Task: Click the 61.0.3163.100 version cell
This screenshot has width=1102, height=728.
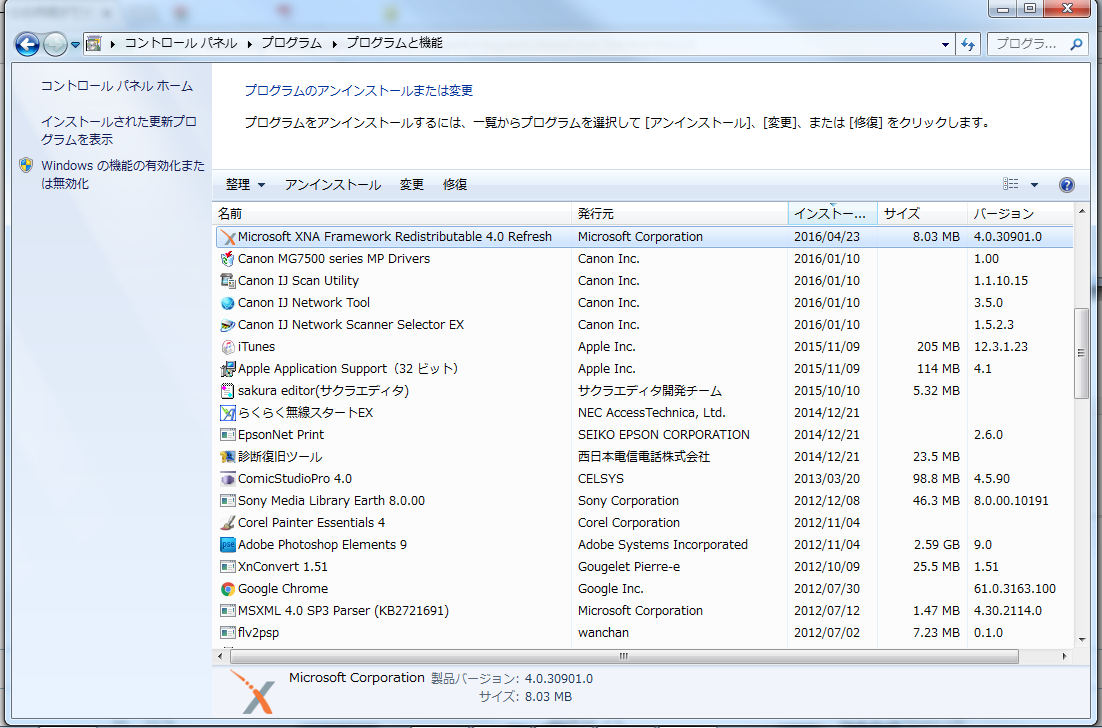Action: click(1014, 589)
